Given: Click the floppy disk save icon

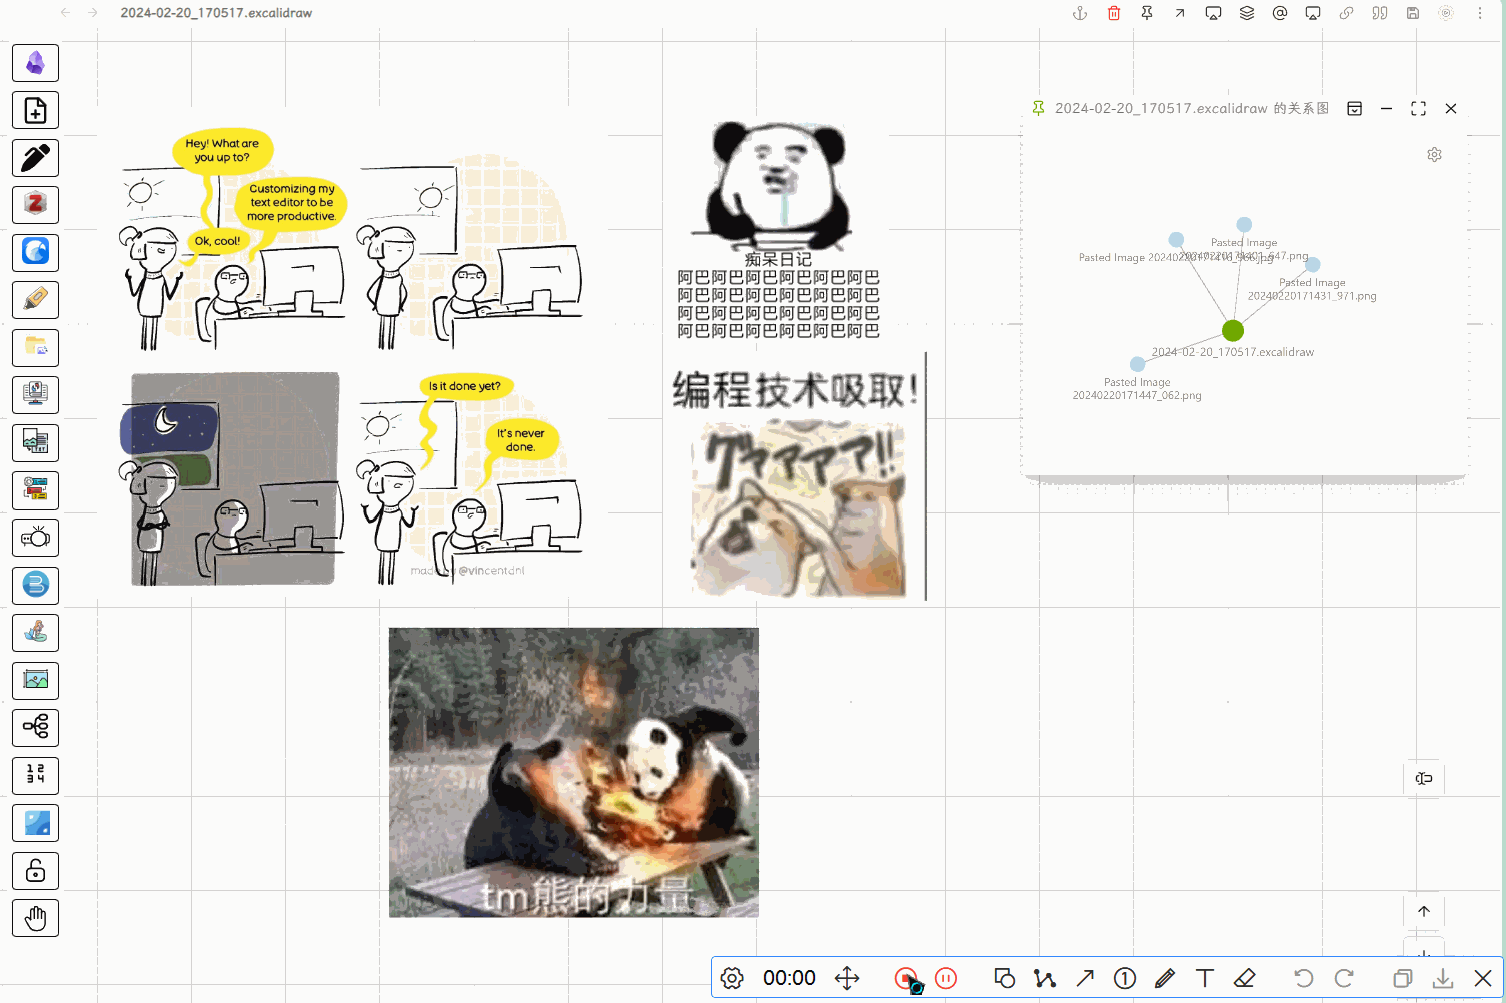Looking at the screenshot, I should click(x=1413, y=13).
